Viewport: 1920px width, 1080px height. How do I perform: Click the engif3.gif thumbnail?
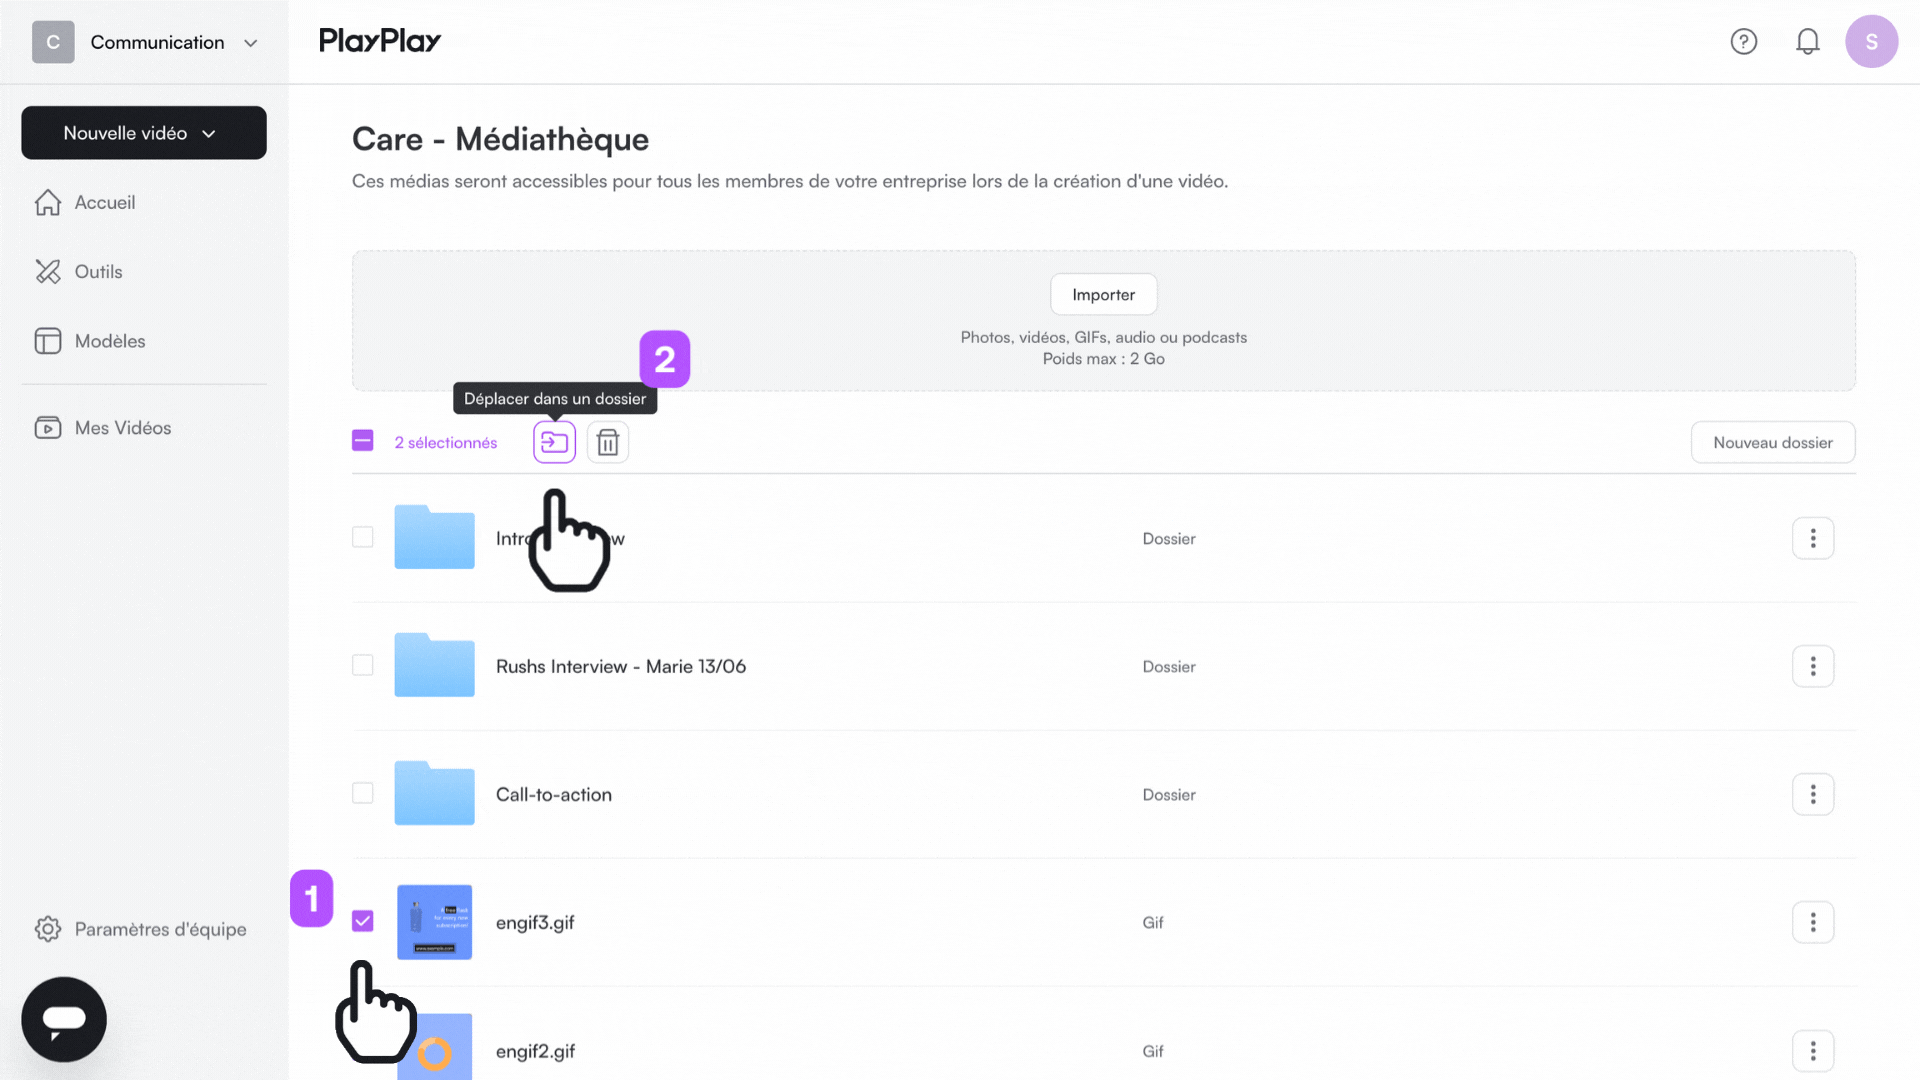pyautogui.click(x=434, y=922)
